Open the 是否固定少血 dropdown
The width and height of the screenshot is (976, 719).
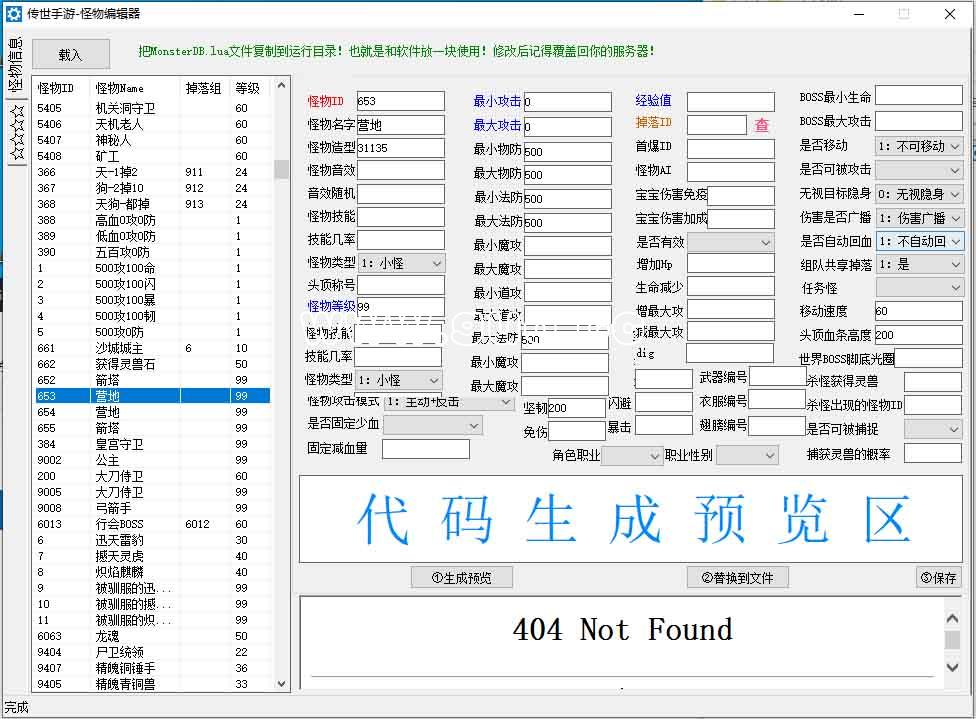[x=433, y=425]
